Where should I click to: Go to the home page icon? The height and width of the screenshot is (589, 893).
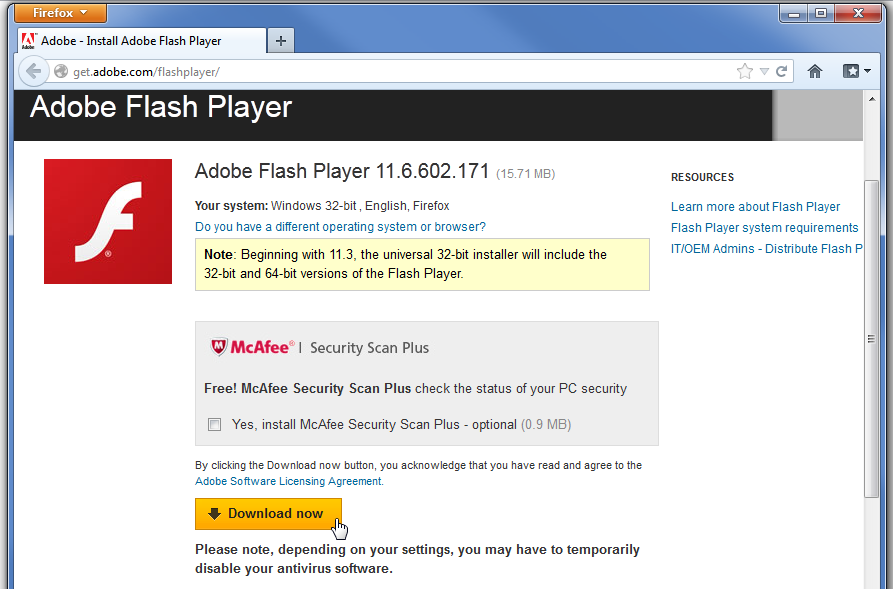(x=815, y=71)
